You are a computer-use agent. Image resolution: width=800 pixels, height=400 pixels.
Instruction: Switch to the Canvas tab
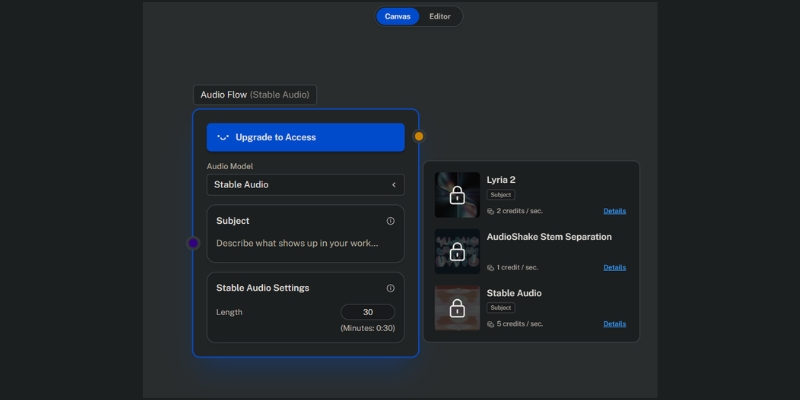397,16
